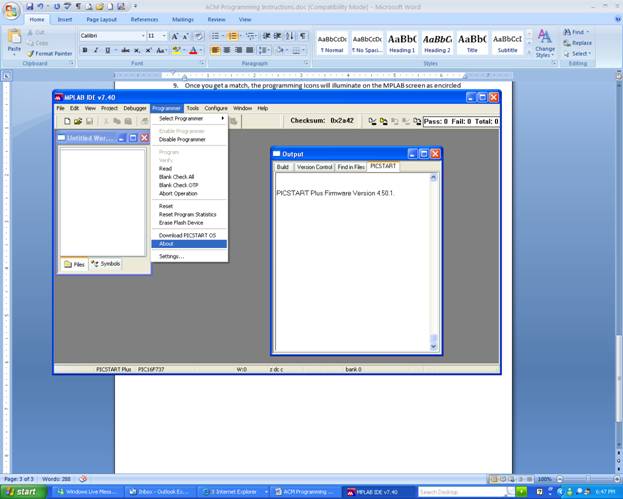This screenshot has height=499, width=623.
Task: Clear formatting icon in Font group
Action: 199,36
